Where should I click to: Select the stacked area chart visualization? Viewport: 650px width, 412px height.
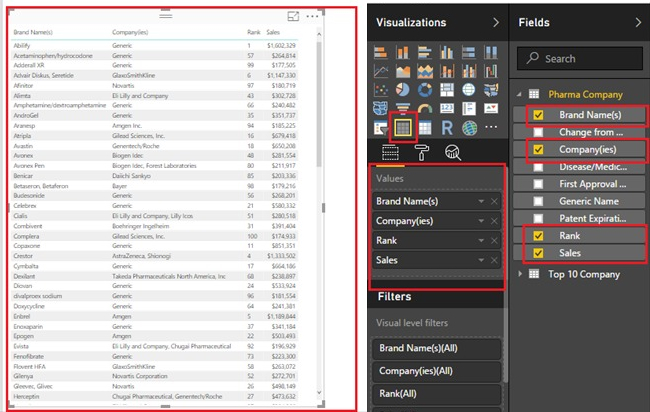point(424,71)
